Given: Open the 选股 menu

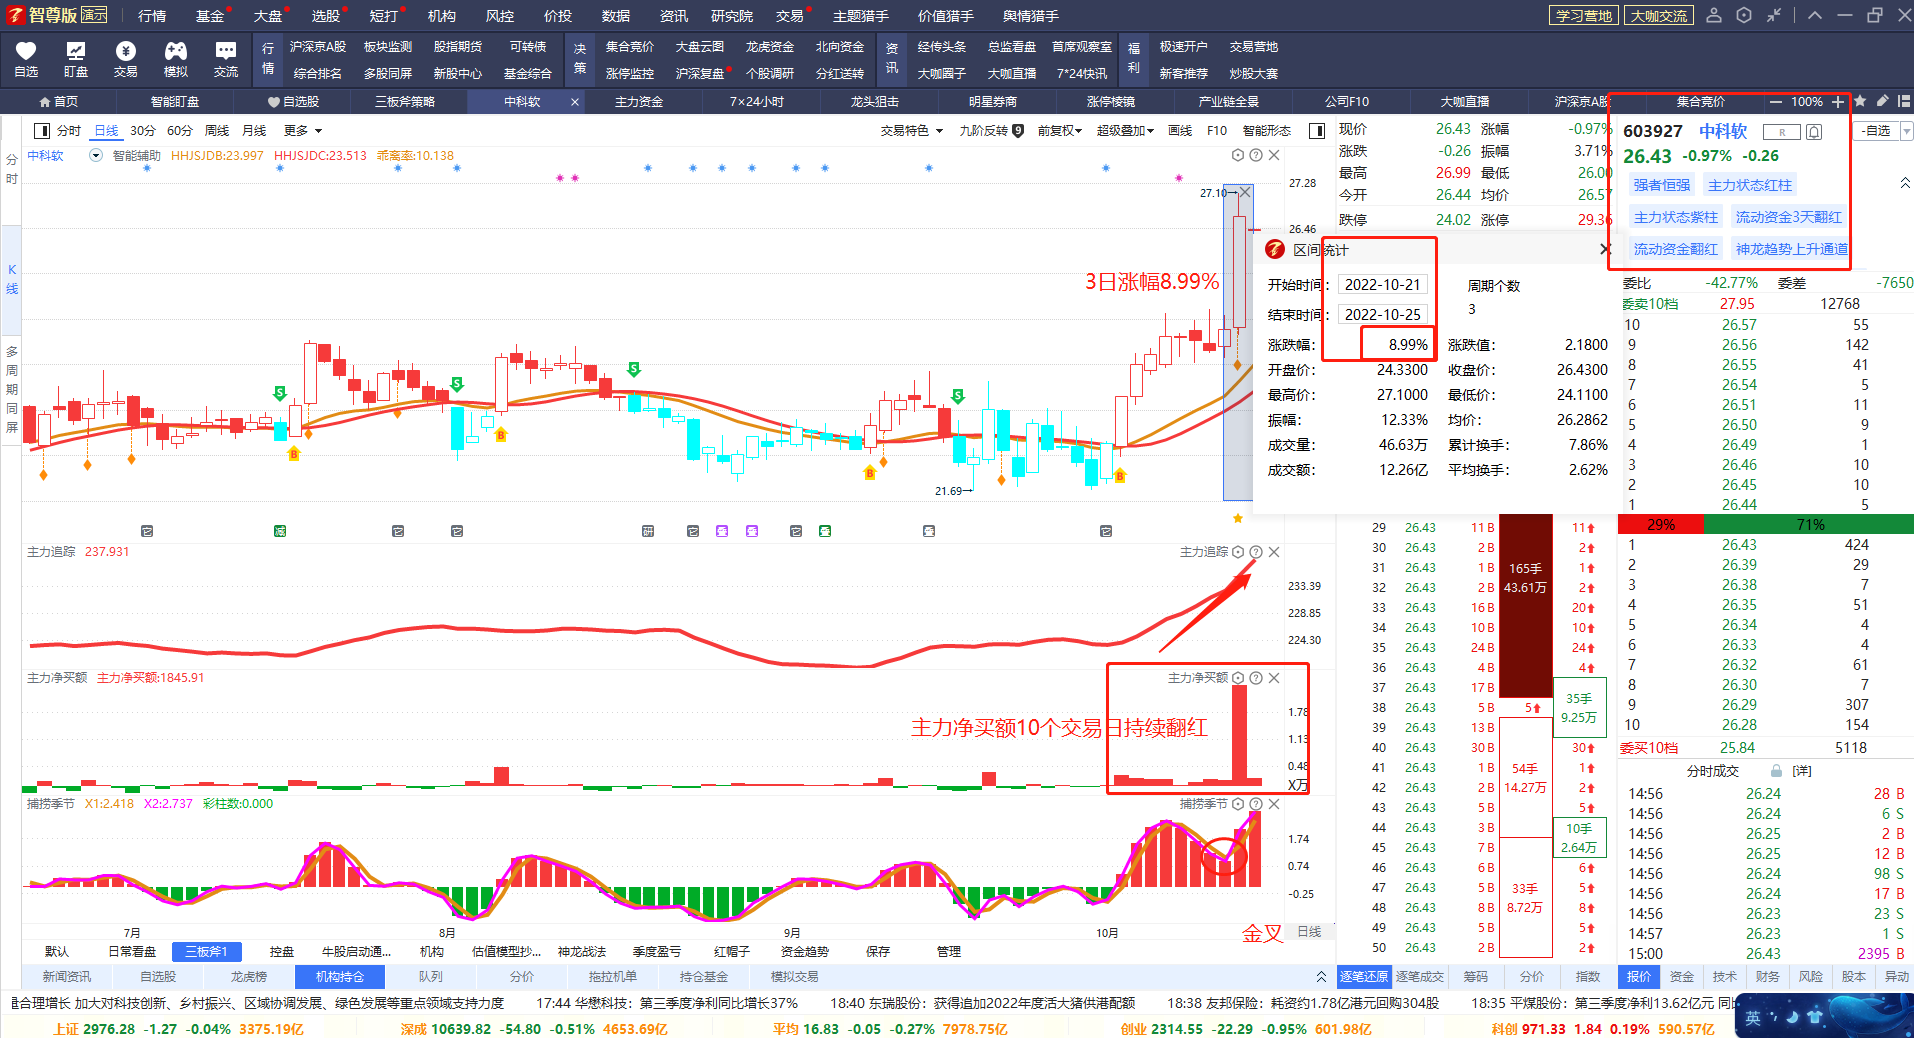Looking at the screenshot, I should 325,16.
